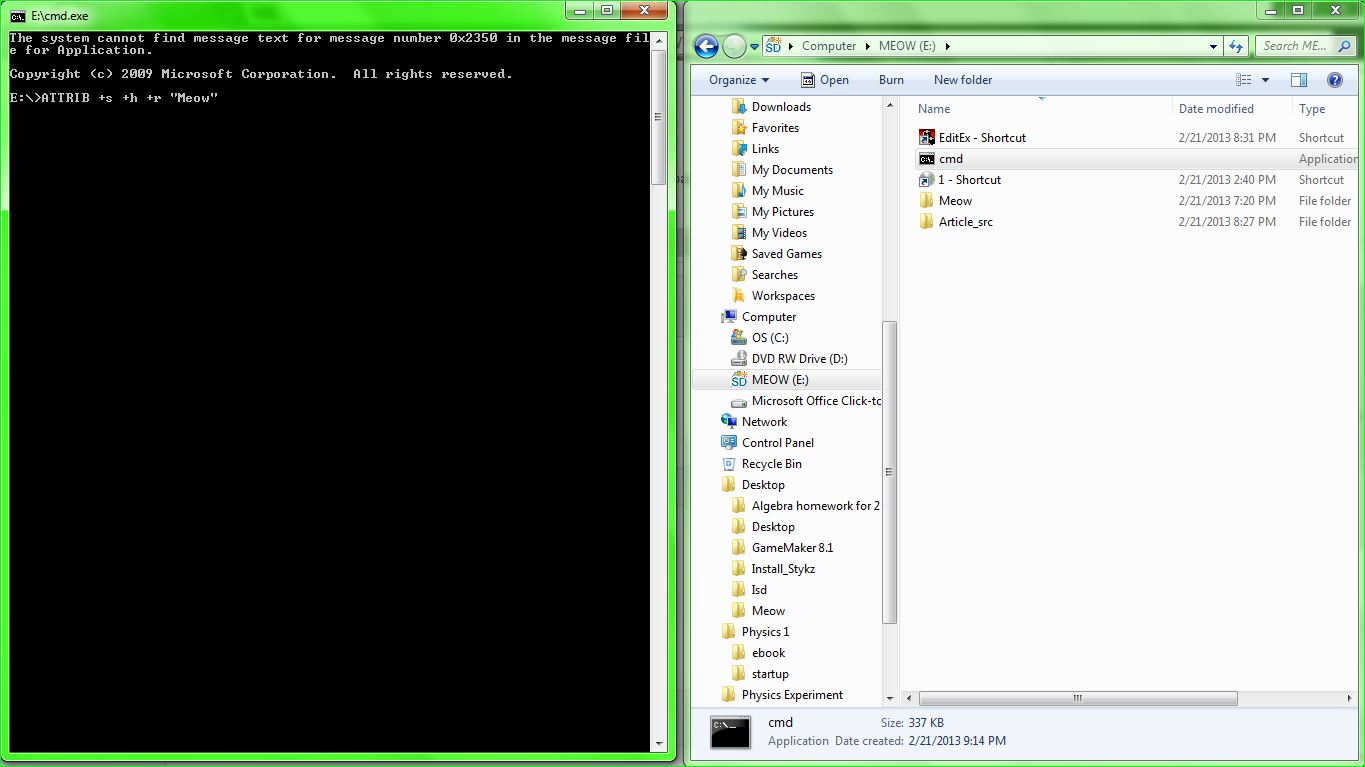Open Links folder in navigation pane

(x=765, y=149)
